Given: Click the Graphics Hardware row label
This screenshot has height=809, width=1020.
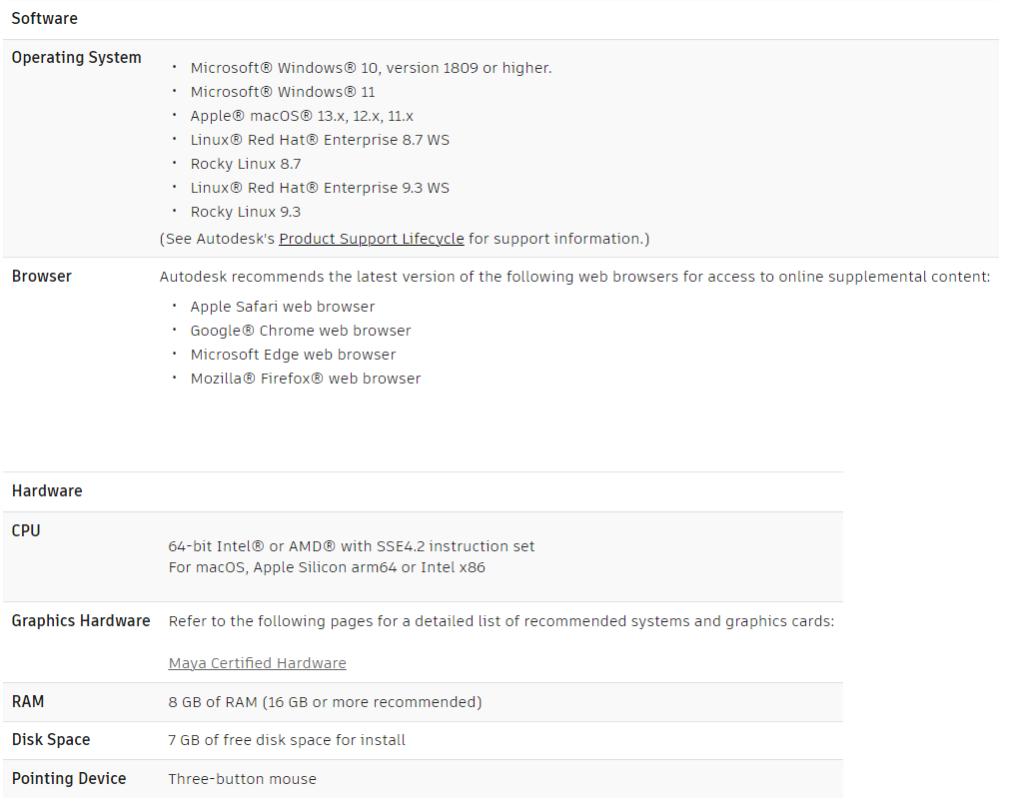Looking at the screenshot, I should pyautogui.click(x=81, y=621).
